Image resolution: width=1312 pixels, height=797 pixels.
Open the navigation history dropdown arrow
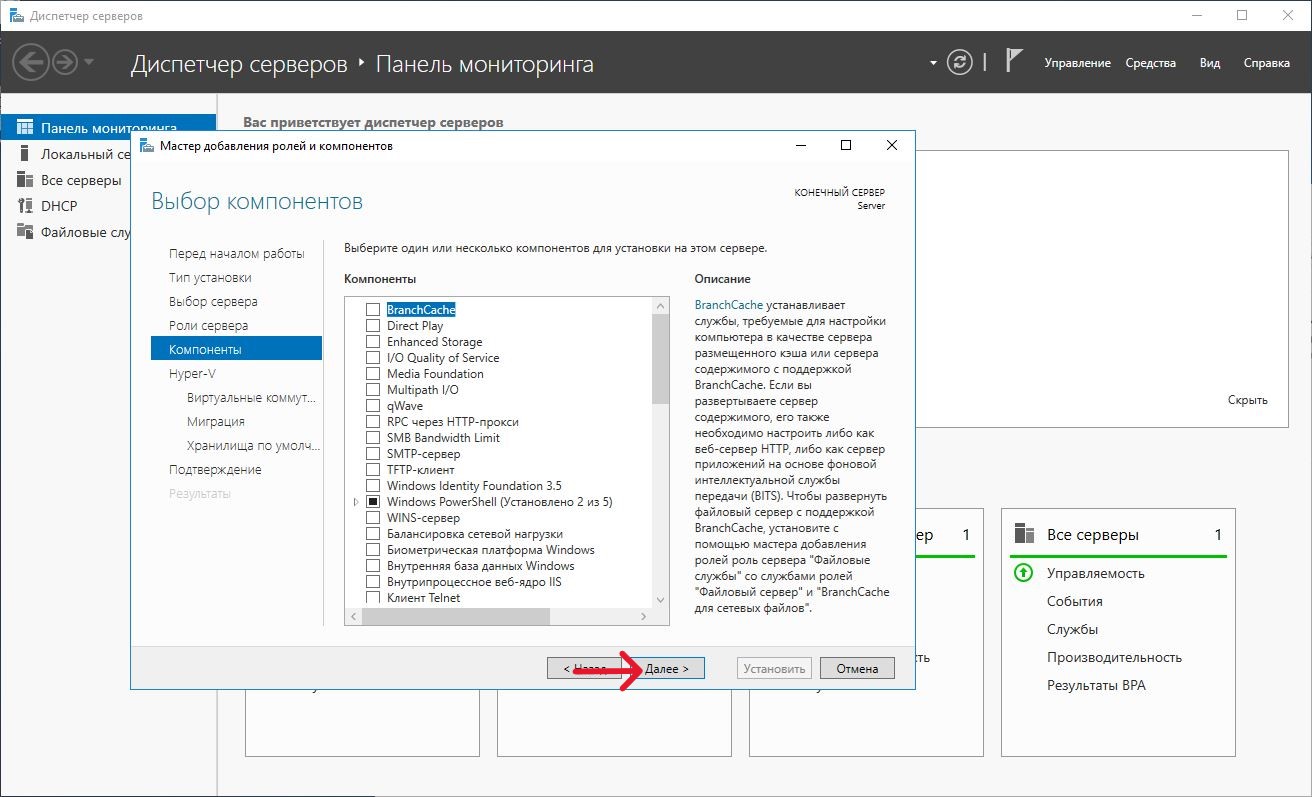point(90,63)
